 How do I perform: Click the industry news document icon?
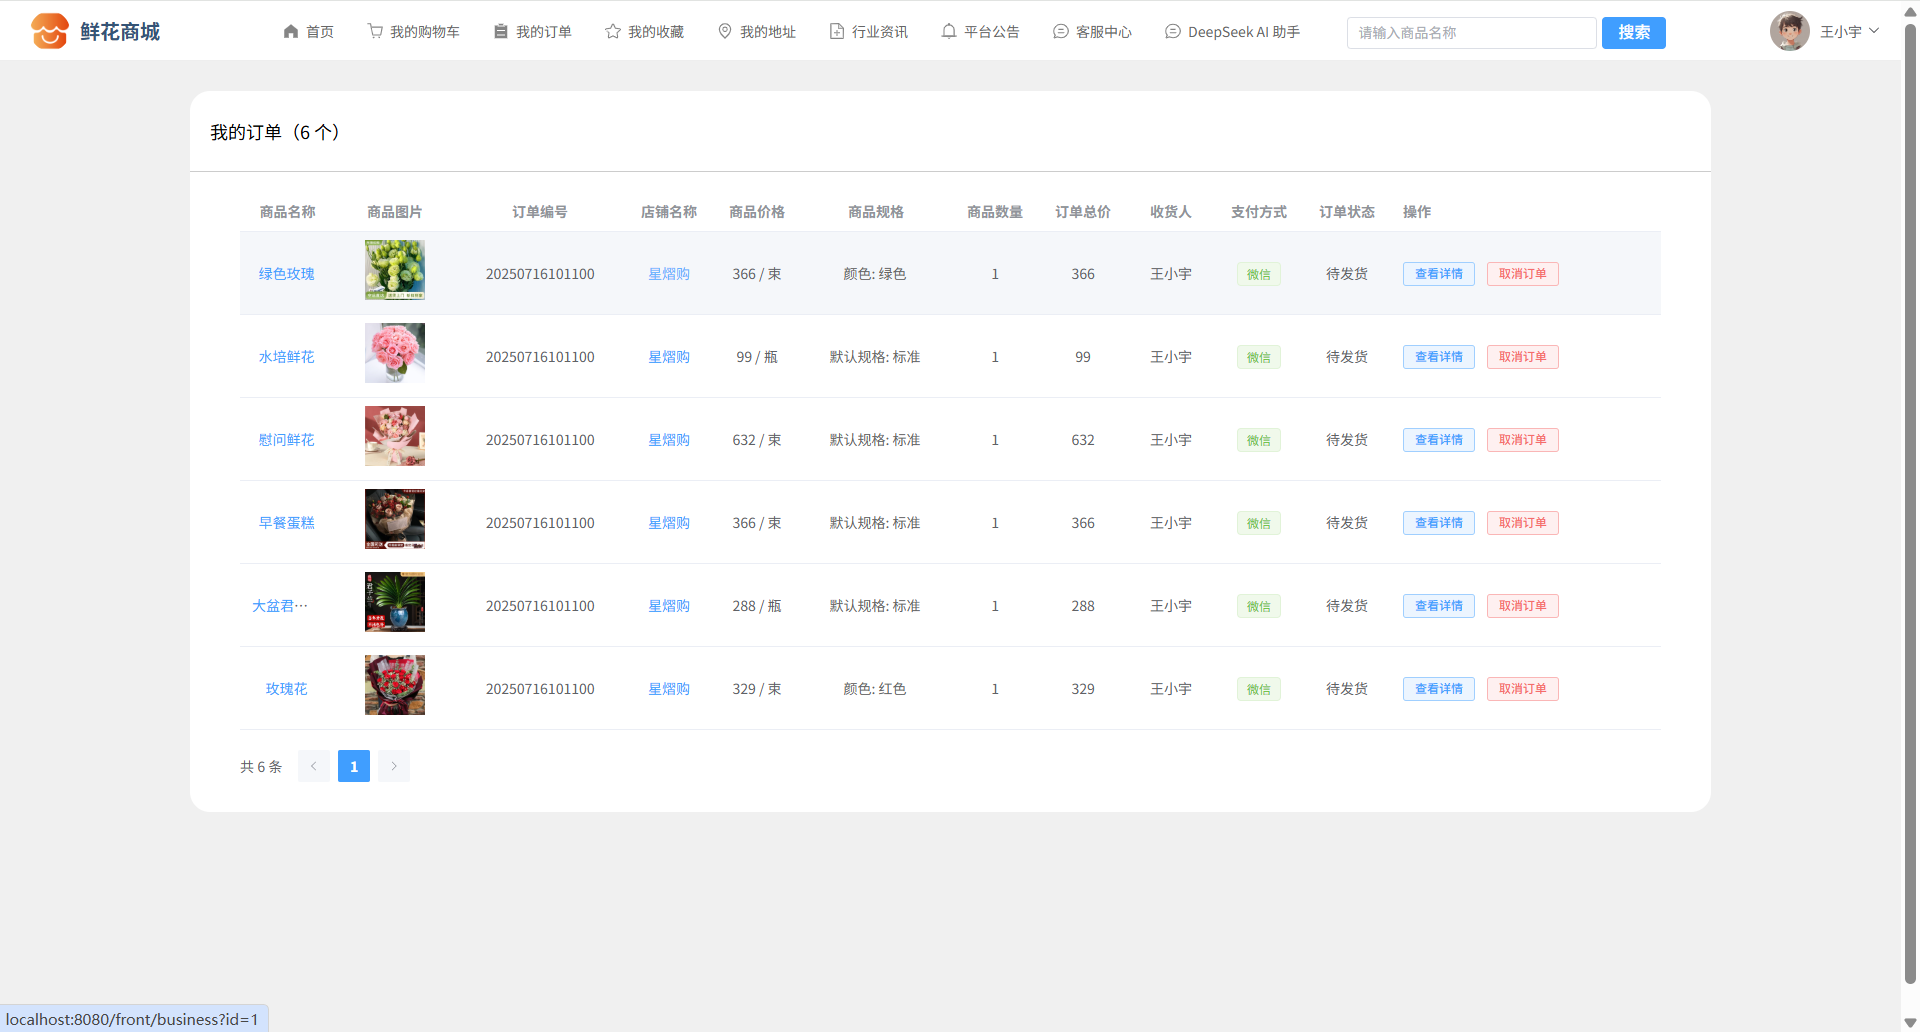click(x=837, y=32)
